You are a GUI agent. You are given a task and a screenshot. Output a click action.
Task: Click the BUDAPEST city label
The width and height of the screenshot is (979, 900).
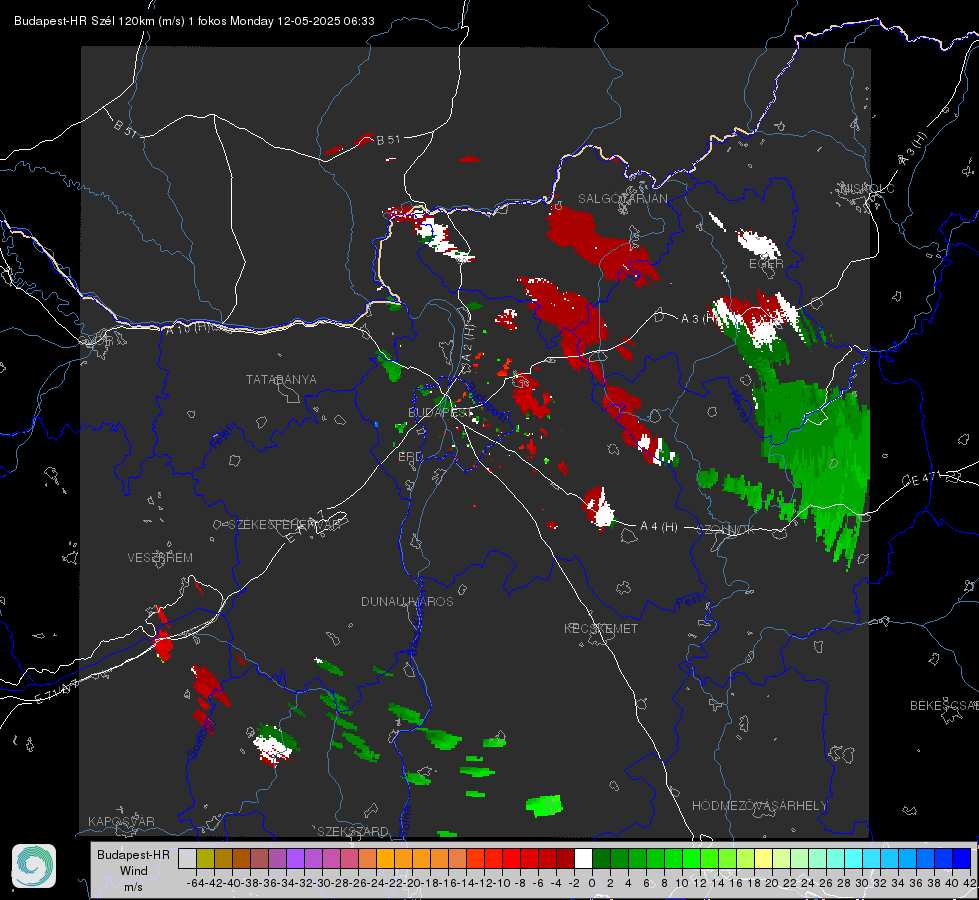[x=441, y=412]
